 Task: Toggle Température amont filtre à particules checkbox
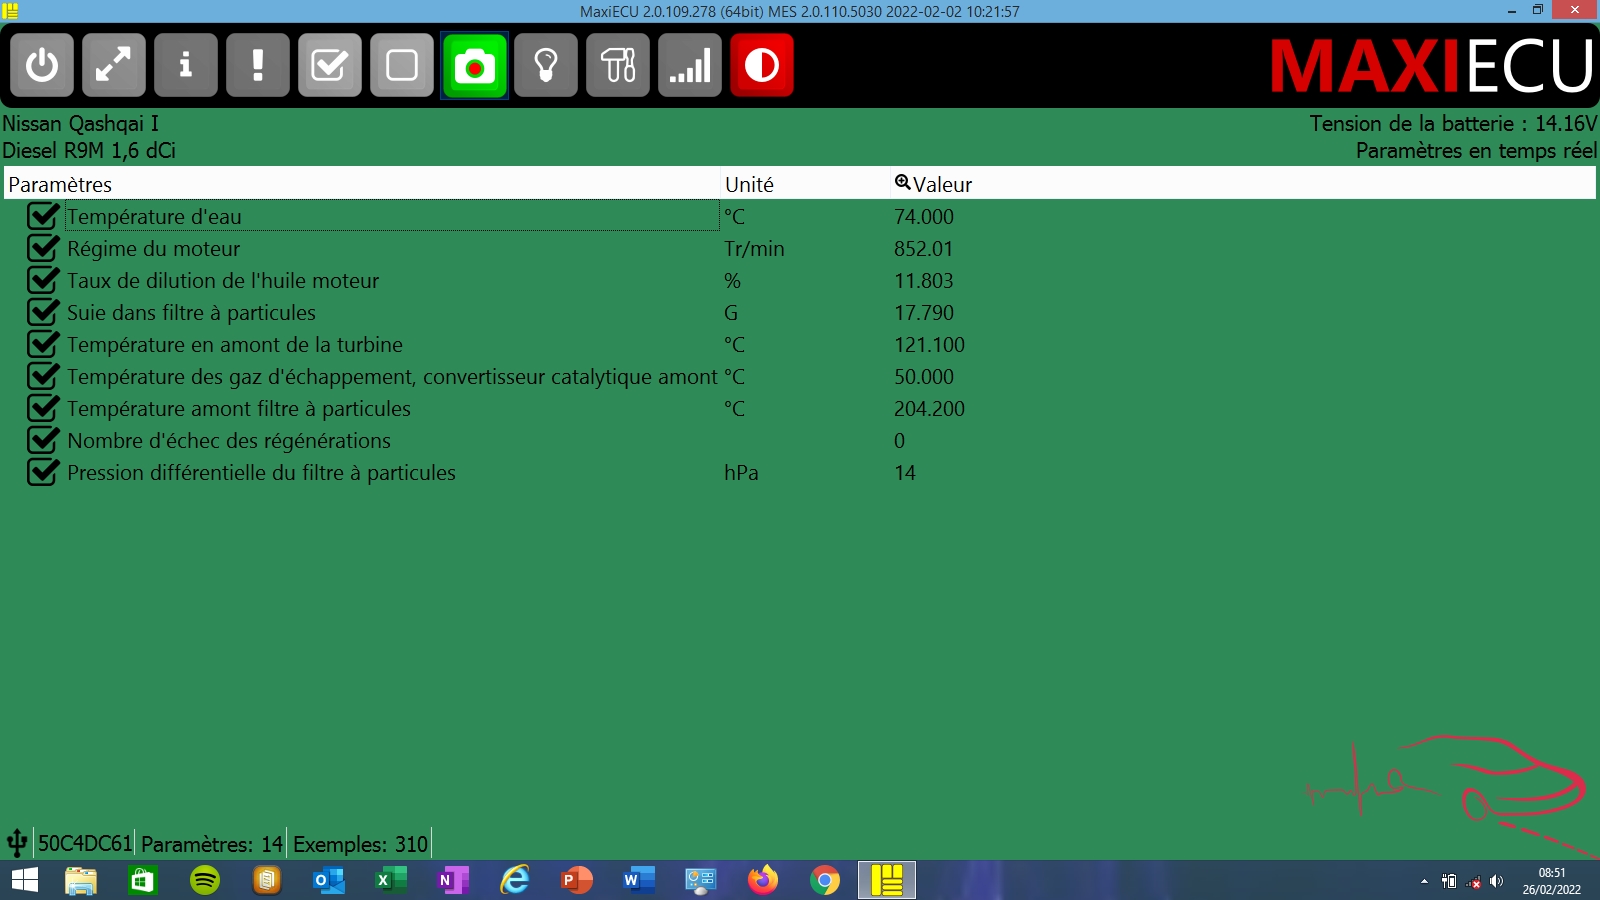(x=43, y=408)
